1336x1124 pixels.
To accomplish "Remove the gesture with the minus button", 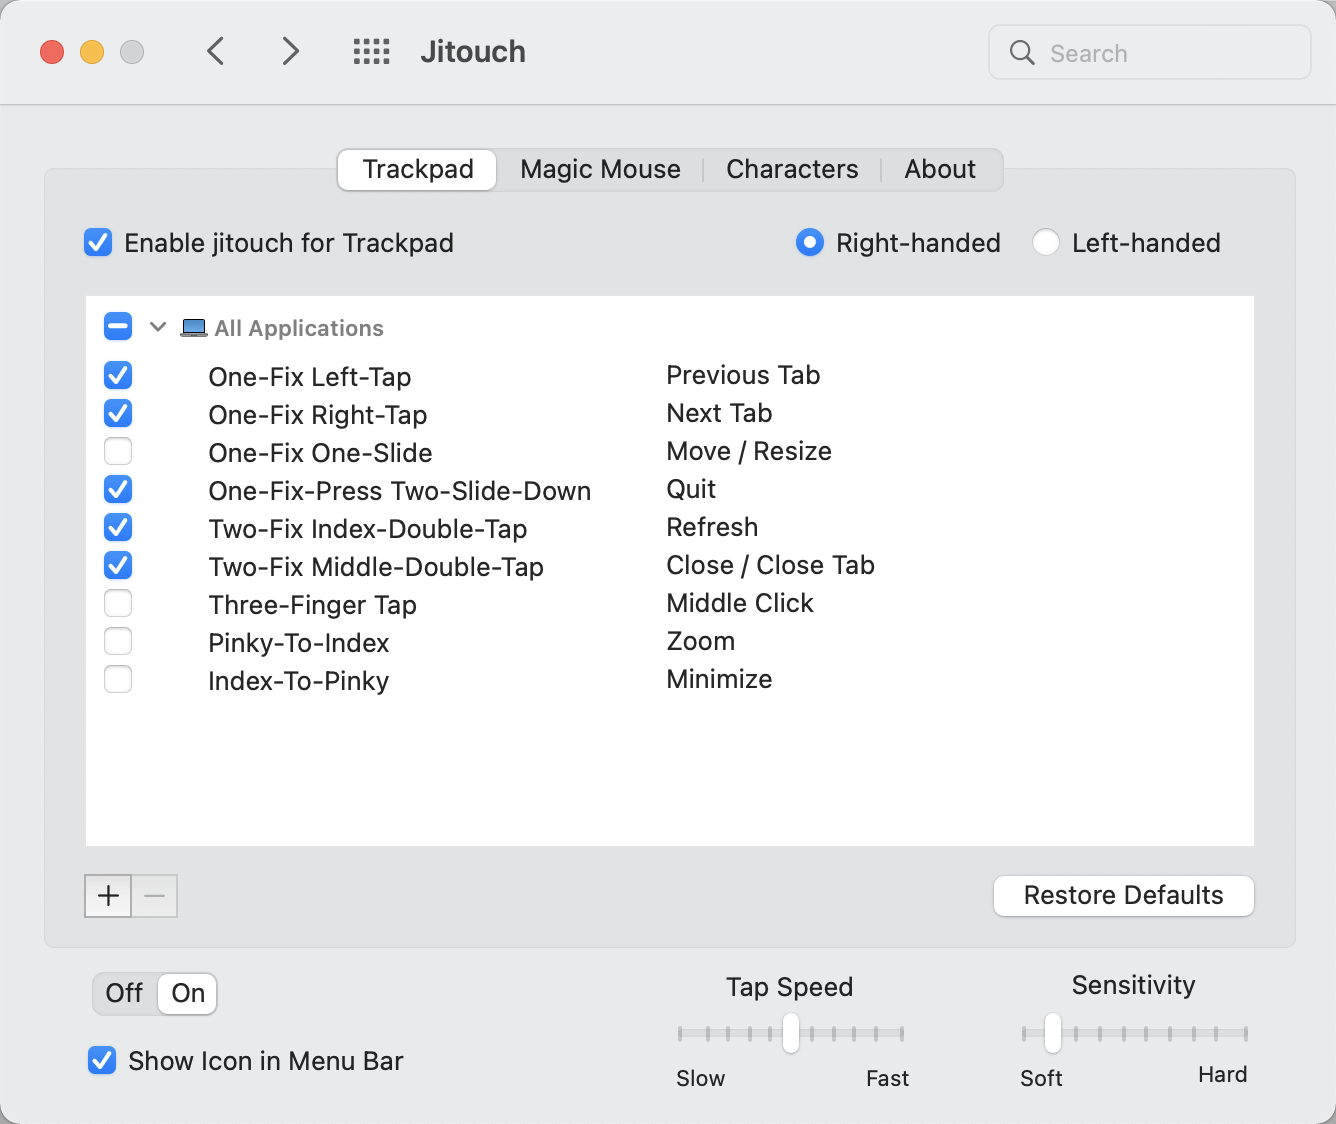I will 155,896.
